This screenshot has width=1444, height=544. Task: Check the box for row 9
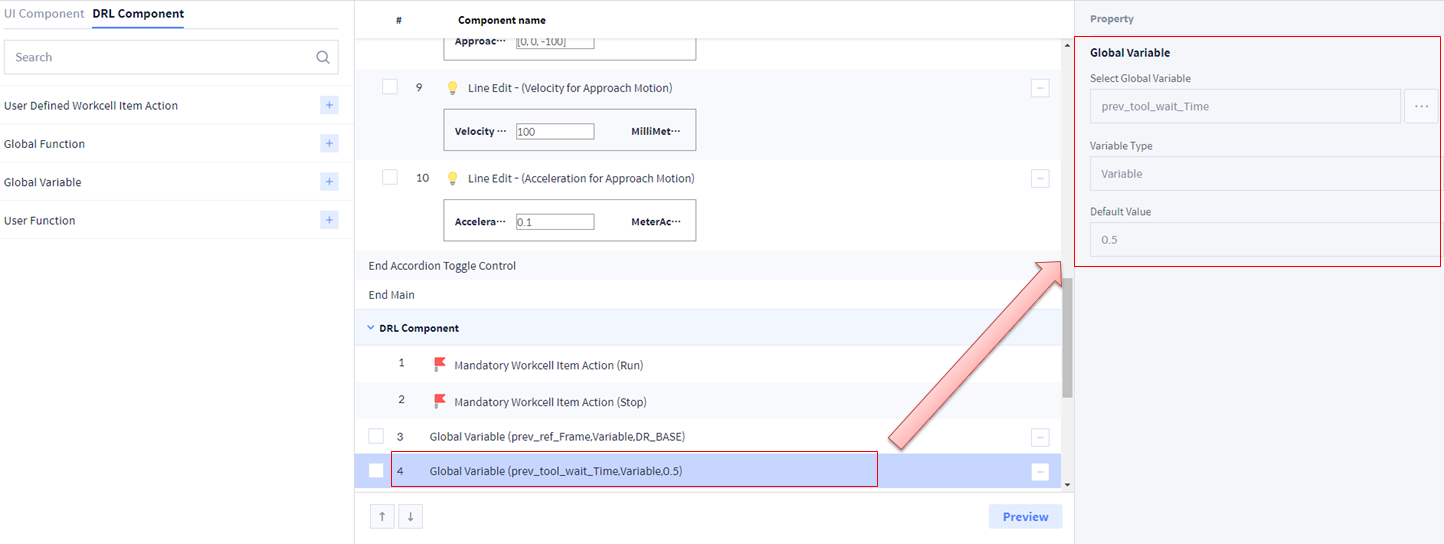390,87
